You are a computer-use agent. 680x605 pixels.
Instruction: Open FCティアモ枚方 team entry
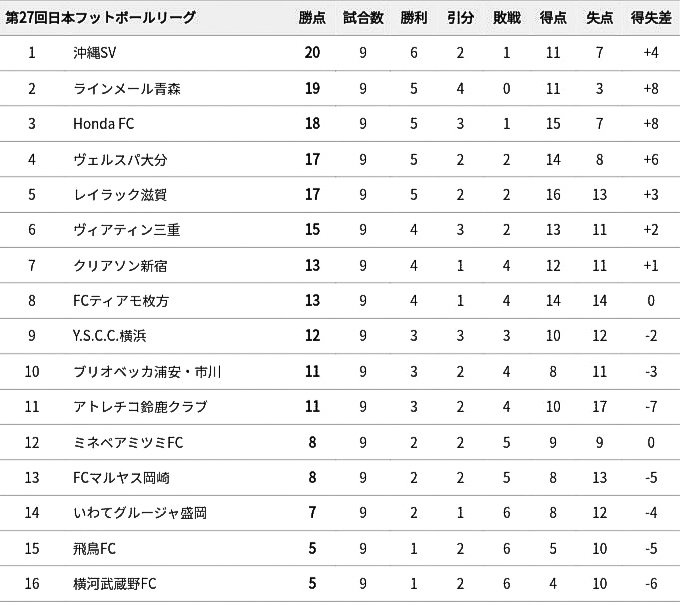pyautogui.click(x=121, y=301)
